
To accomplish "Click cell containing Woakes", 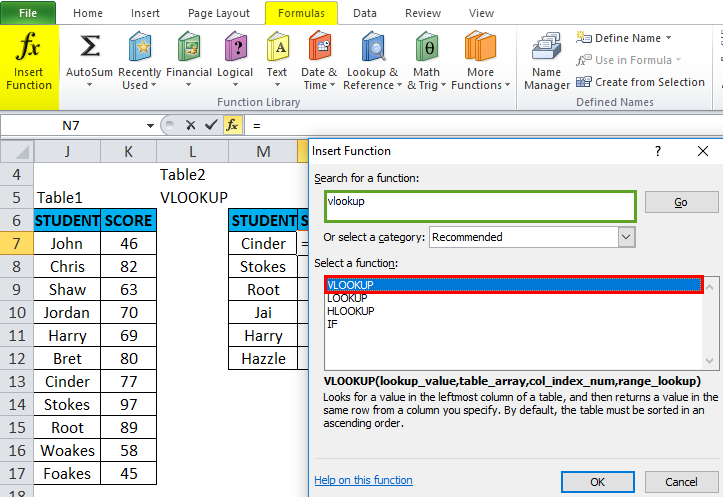I will [x=67, y=450].
